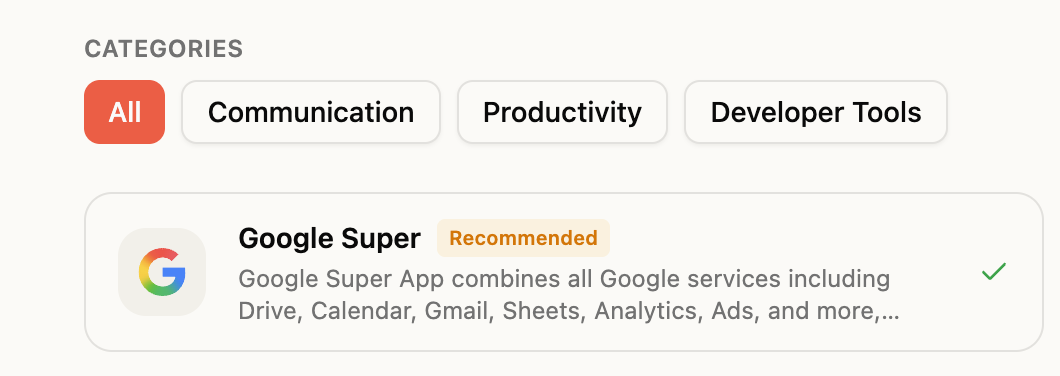Show the Developer Tools category
The image size is (1060, 376).
click(816, 112)
